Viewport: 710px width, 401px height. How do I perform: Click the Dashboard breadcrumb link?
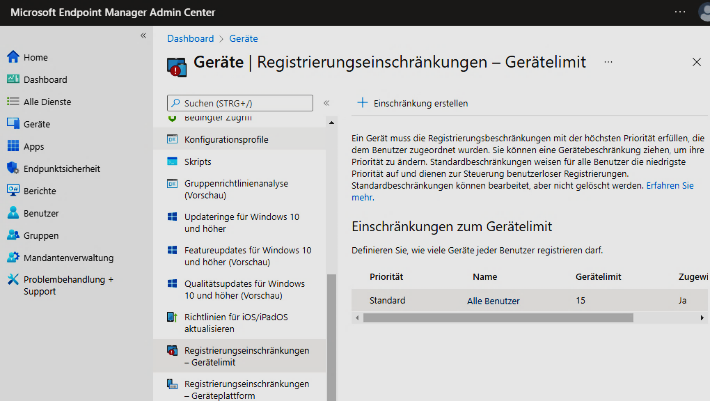tap(190, 38)
